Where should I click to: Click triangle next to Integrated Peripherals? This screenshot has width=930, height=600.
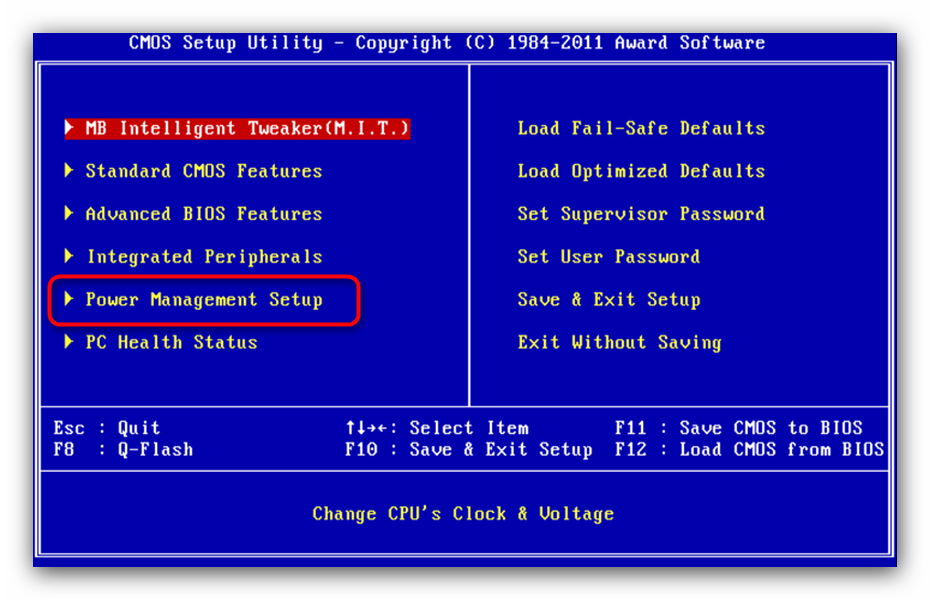coord(69,256)
